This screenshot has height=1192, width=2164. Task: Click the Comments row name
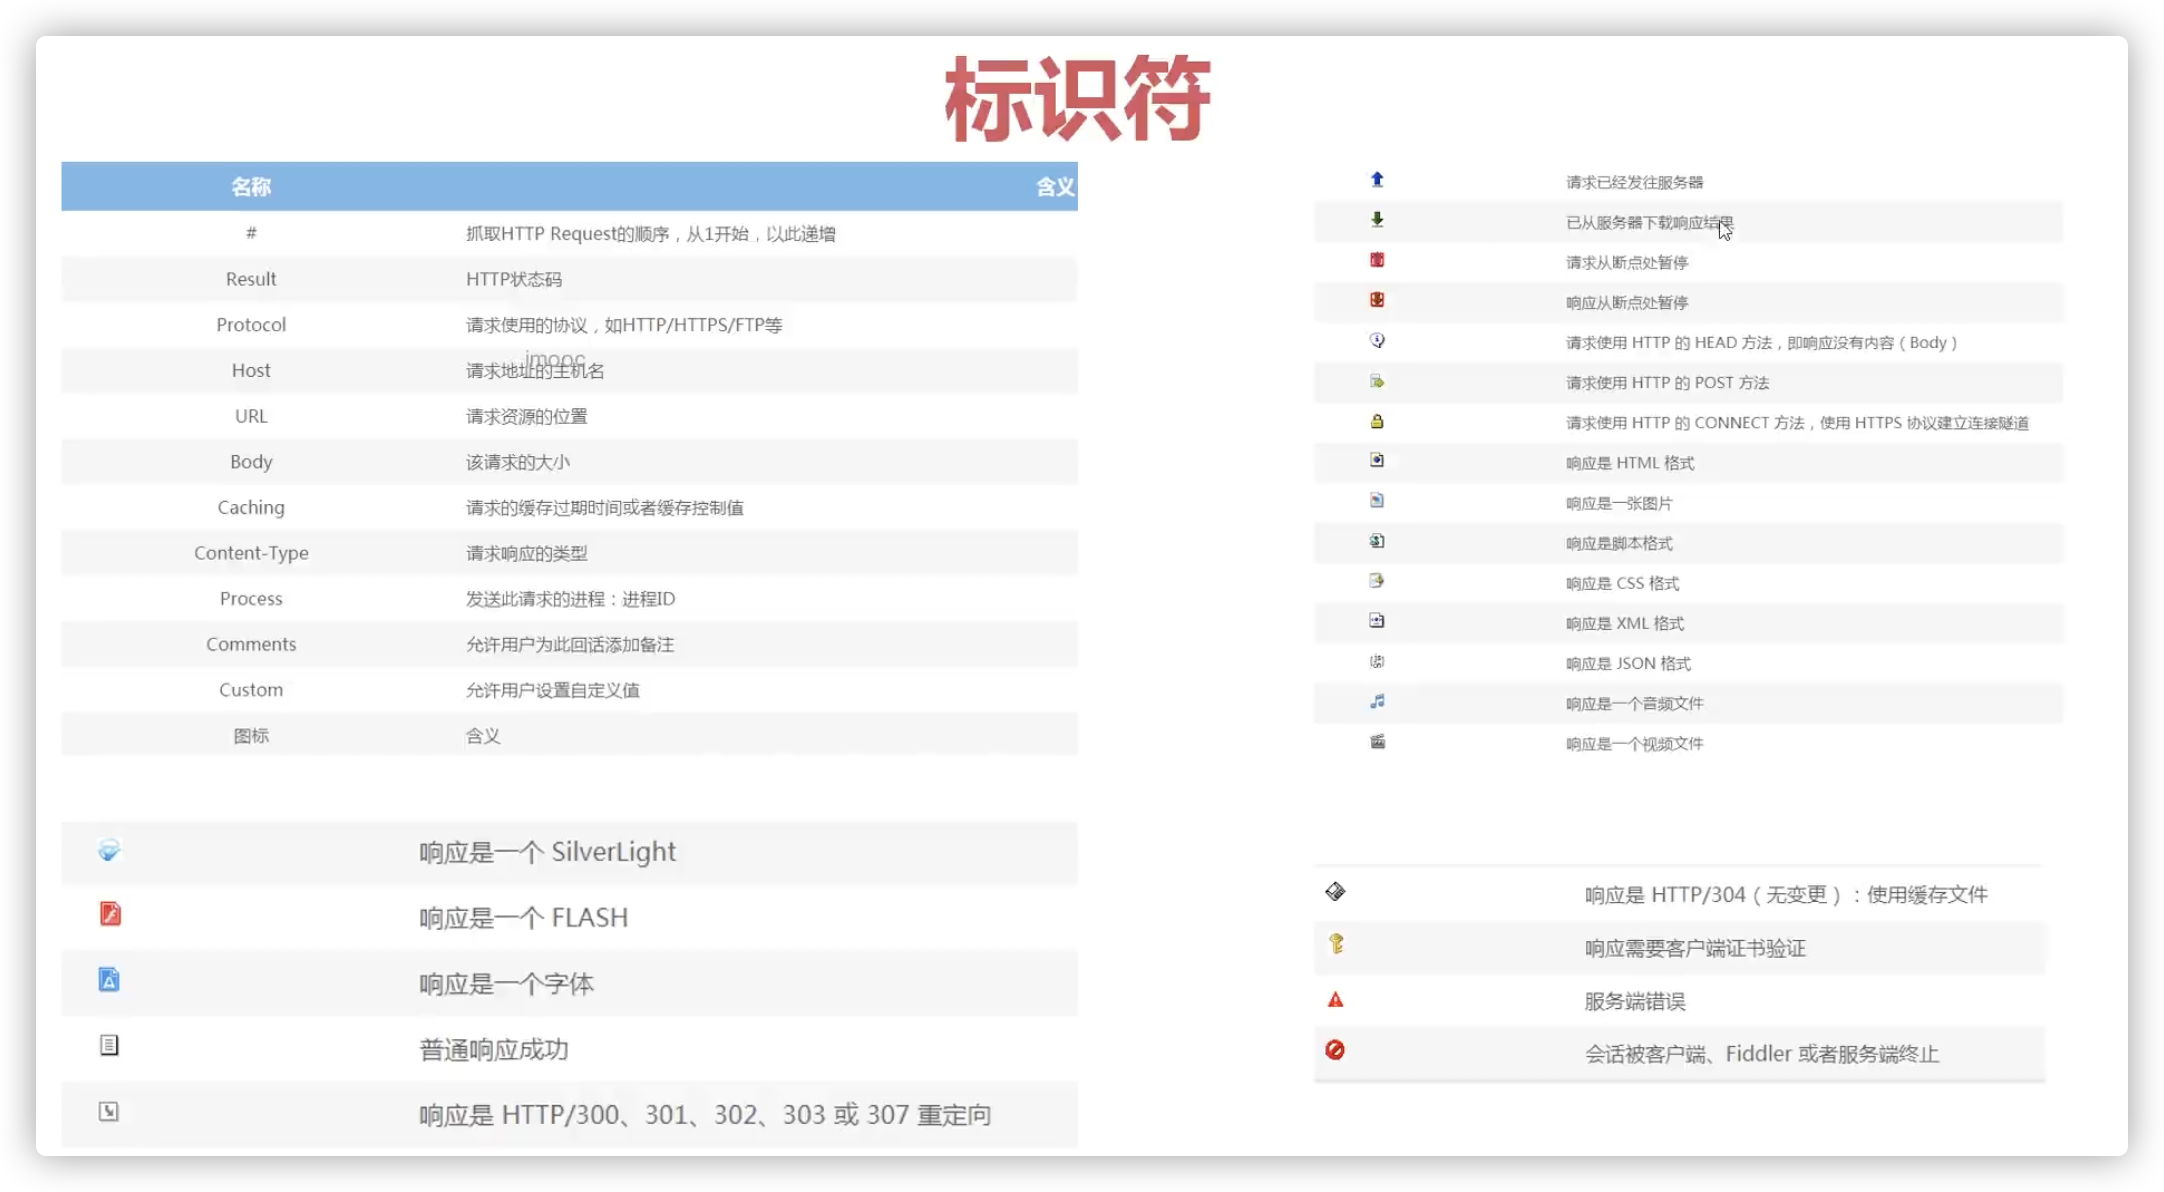(251, 645)
